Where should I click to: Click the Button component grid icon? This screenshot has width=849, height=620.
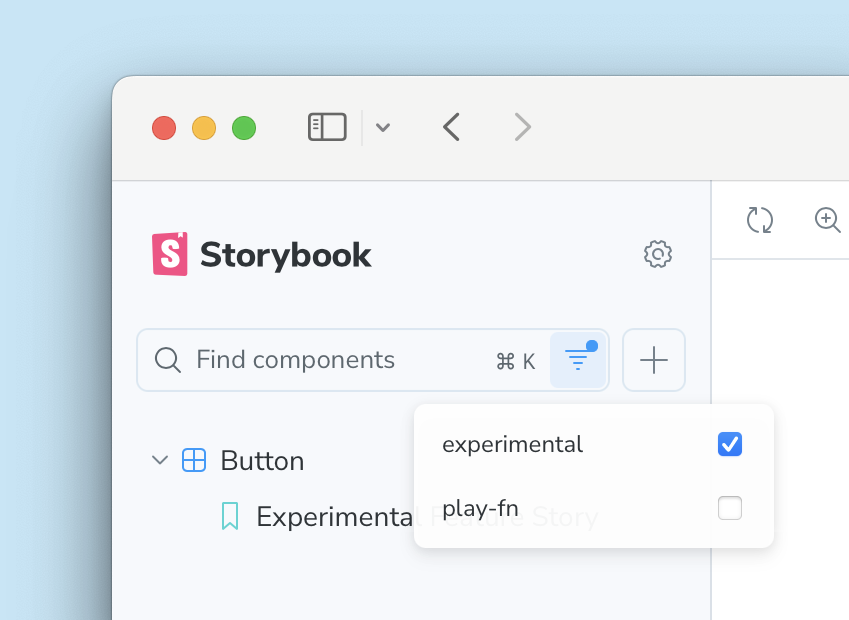192,460
